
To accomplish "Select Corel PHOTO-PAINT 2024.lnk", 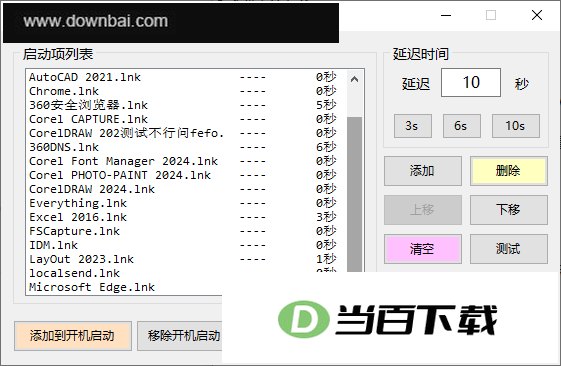I will (186, 175).
